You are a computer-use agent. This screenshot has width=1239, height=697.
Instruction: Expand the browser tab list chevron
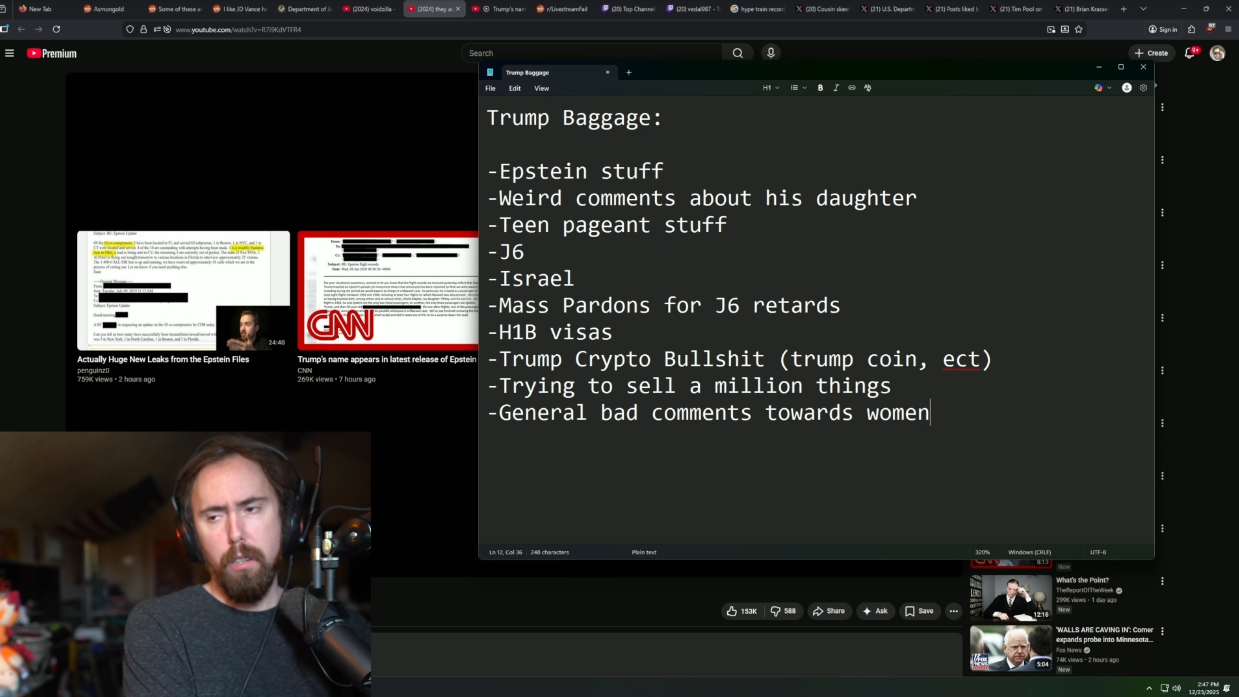click(x=1143, y=9)
